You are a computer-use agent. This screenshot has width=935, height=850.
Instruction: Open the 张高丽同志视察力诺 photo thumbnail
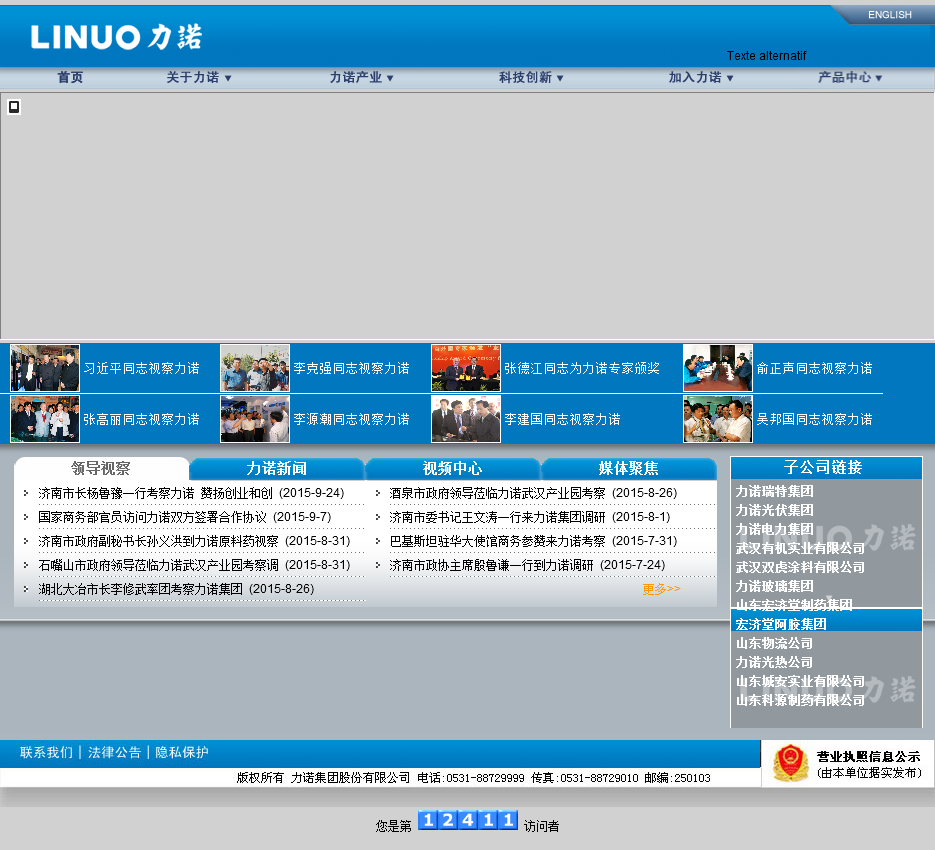[x=45, y=419]
